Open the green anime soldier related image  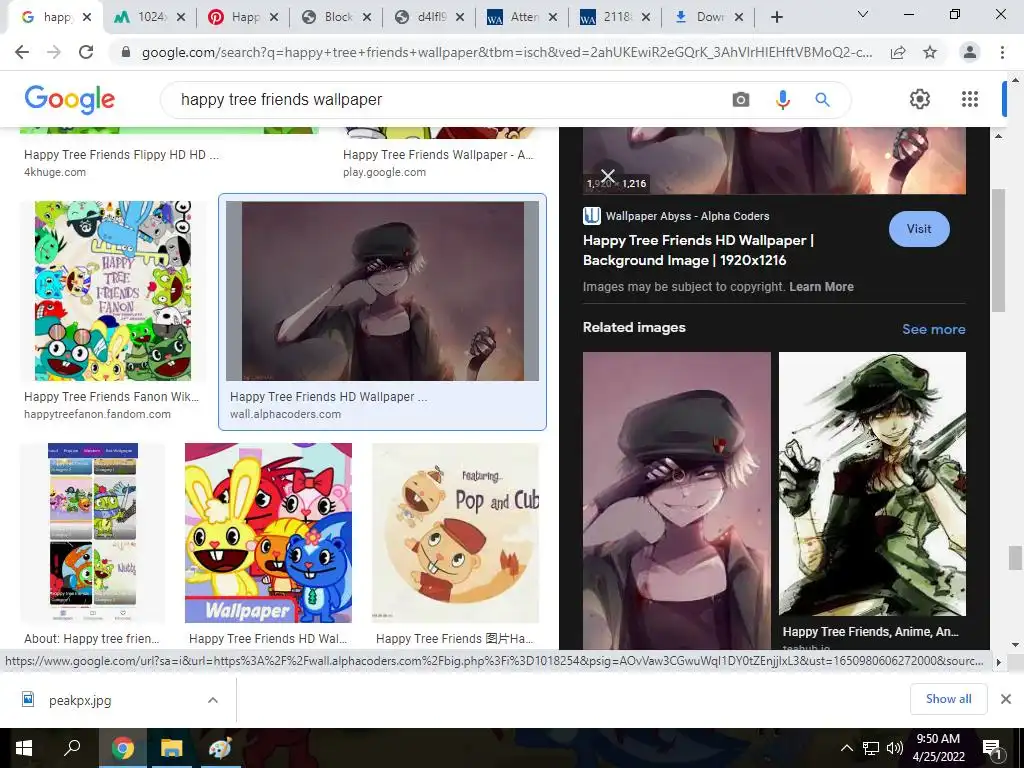[872, 484]
